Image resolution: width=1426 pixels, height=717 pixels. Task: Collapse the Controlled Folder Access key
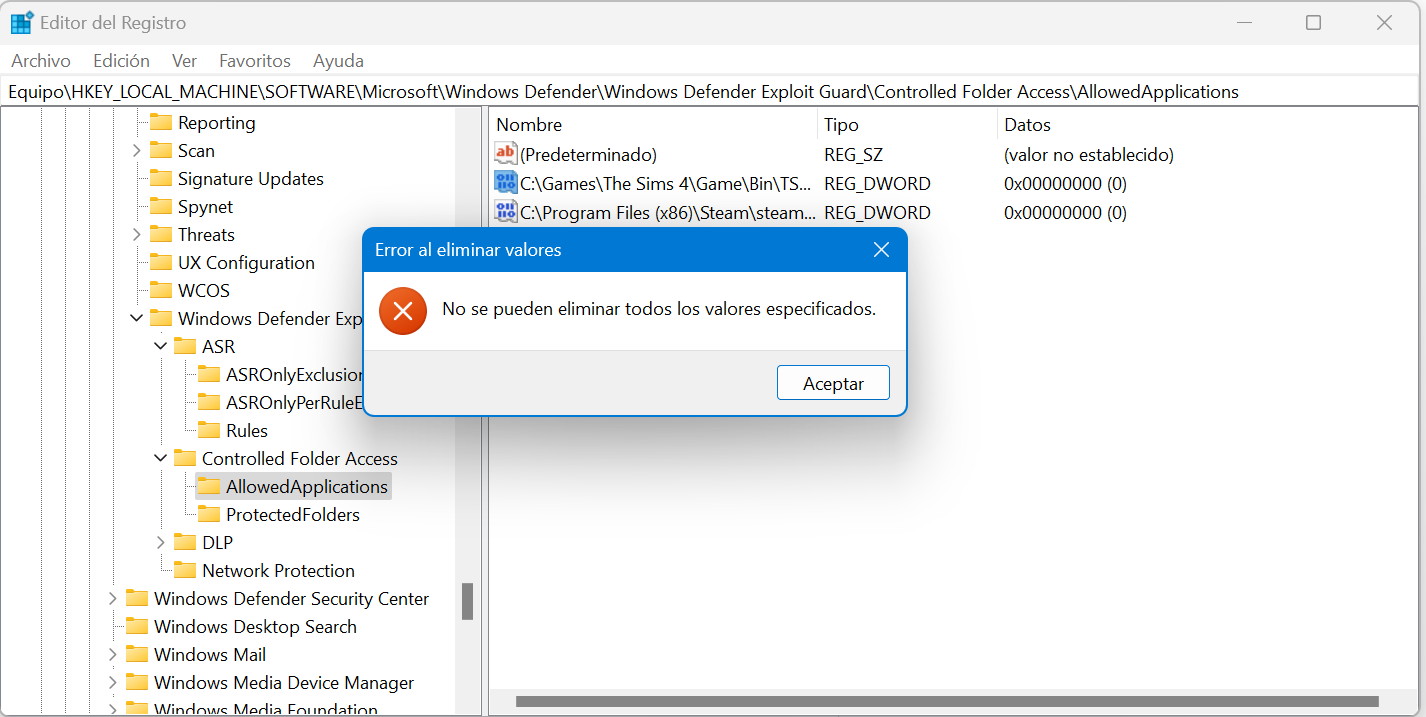pyautogui.click(x=161, y=459)
